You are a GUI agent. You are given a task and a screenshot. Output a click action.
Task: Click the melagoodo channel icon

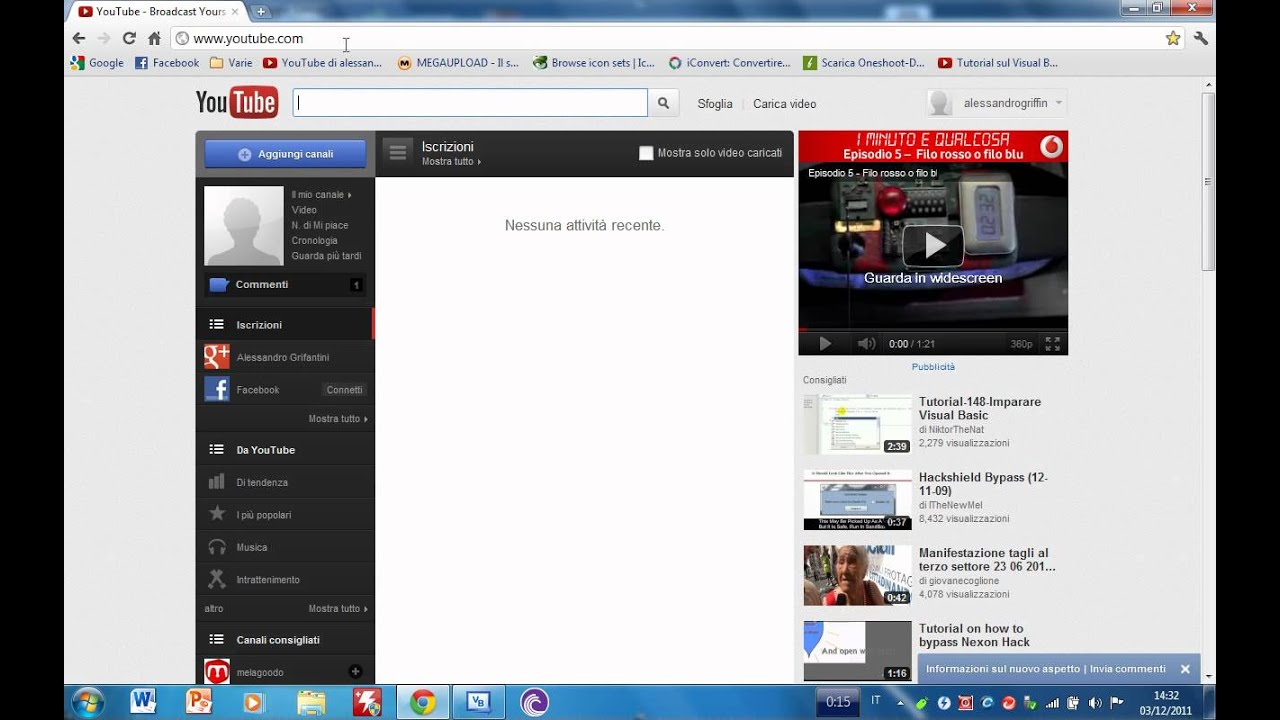(217, 671)
